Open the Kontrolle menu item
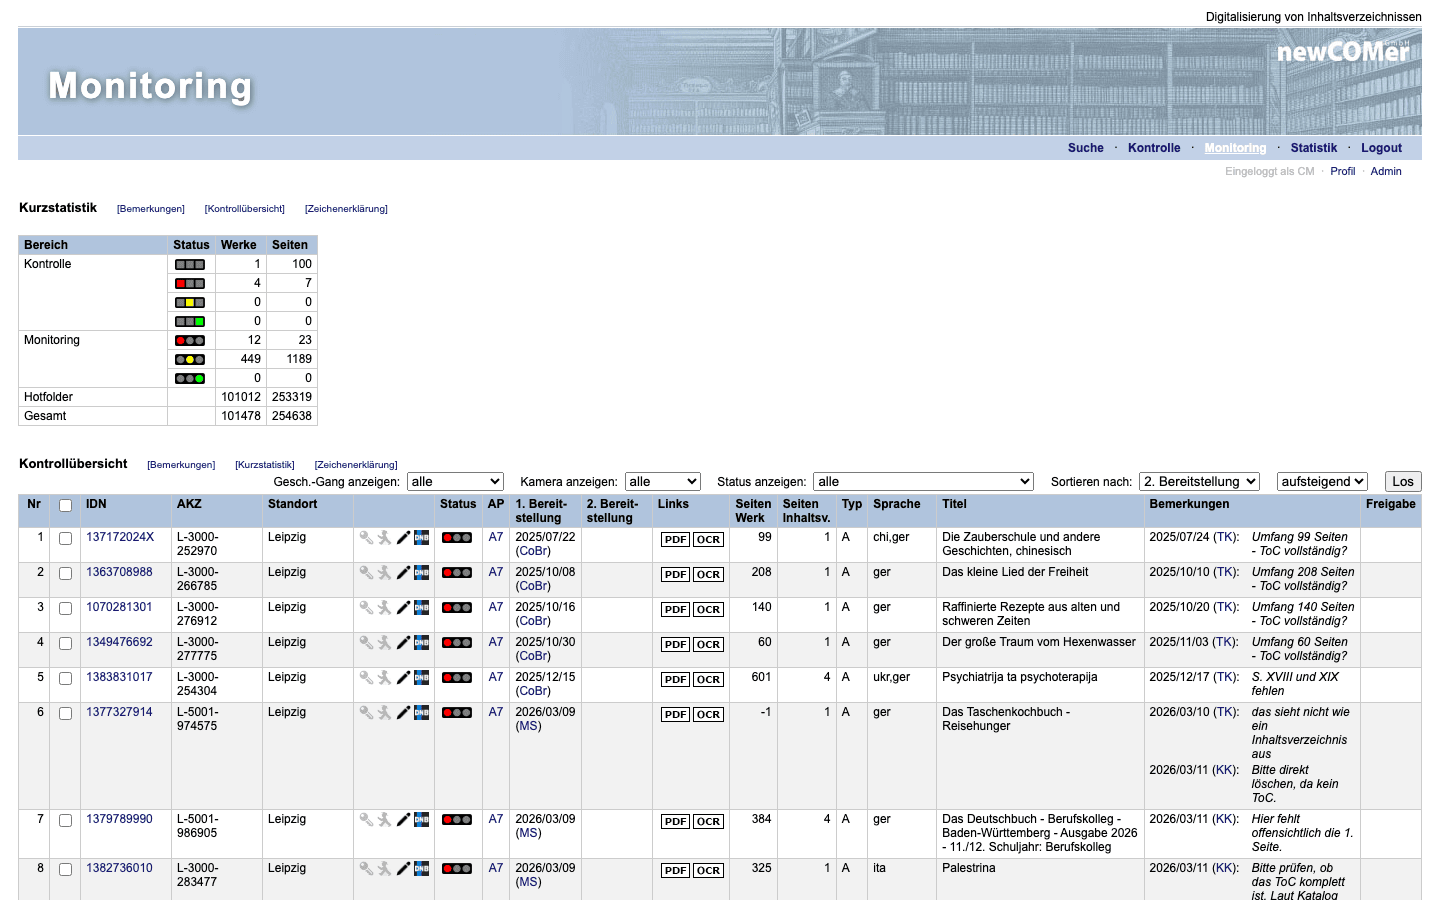1440x900 pixels. click(x=1154, y=148)
